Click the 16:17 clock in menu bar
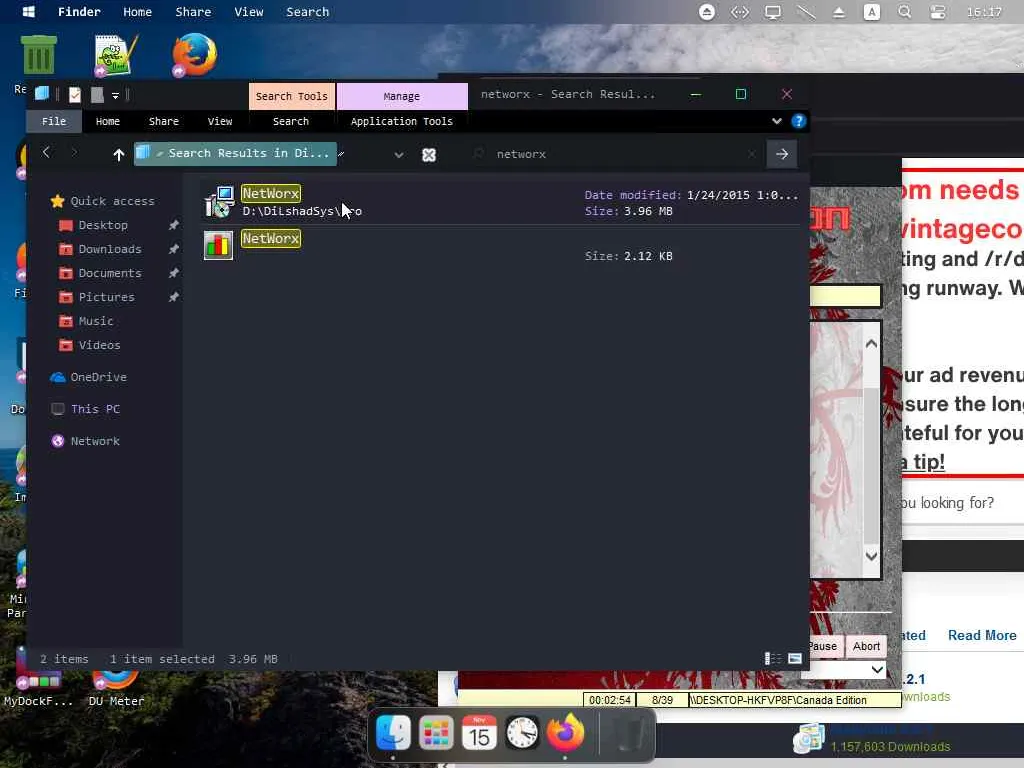Screen dimensions: 1024x768 pos(984,12)
